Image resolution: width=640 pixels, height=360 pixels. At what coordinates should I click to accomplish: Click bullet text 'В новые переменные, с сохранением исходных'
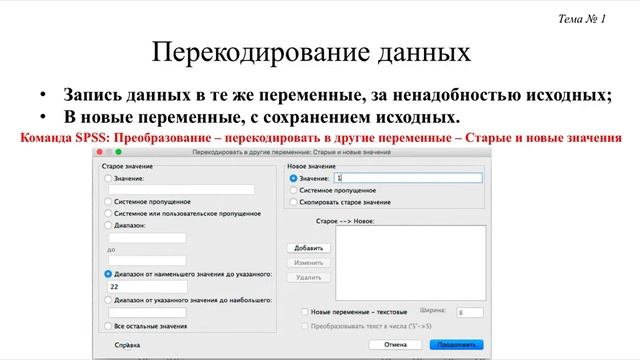(262, 117)
